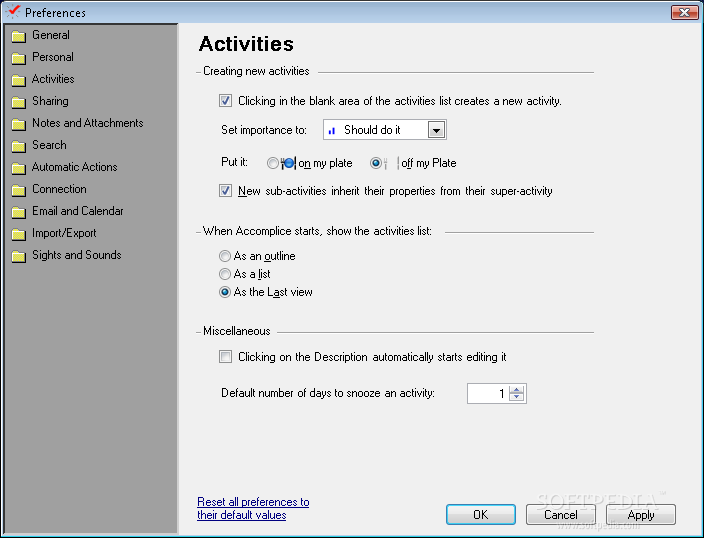The height and width of the screenshot is (538, 704).
Task: Open the Personal preferences page
Action: pos(53,57)
